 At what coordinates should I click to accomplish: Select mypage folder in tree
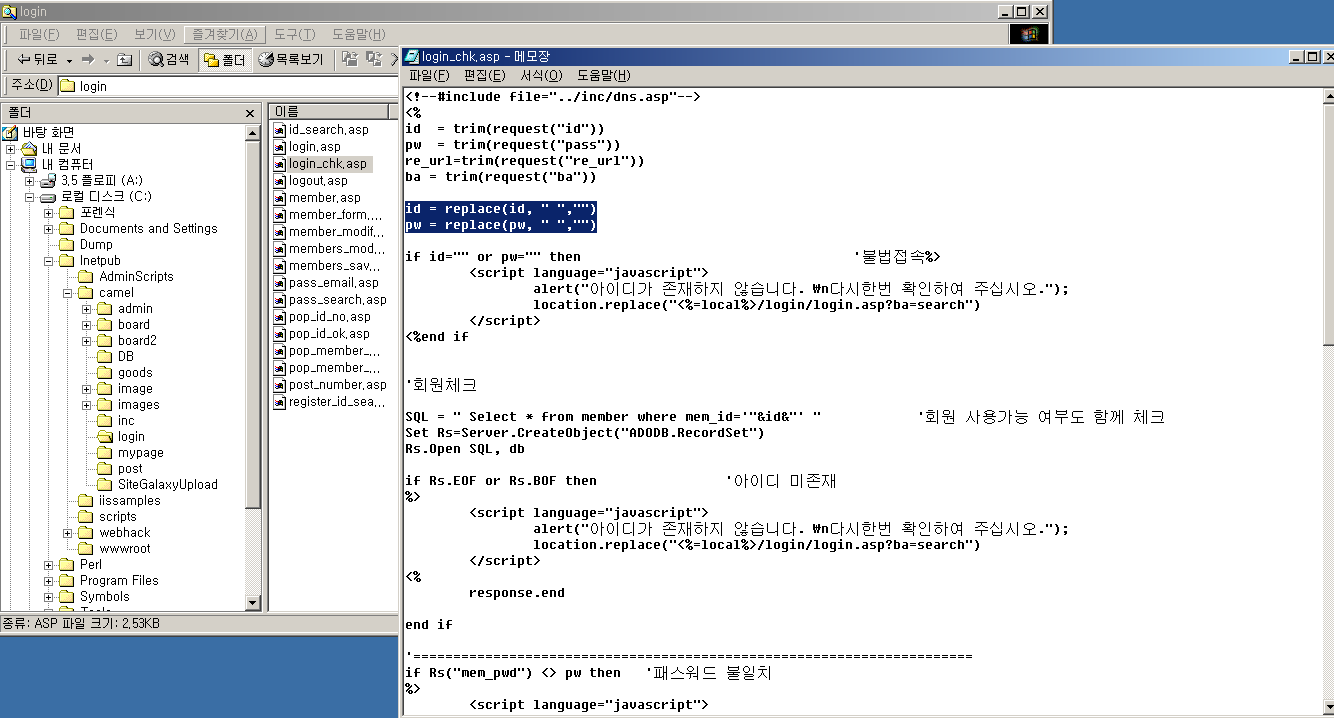click(140, 452)
